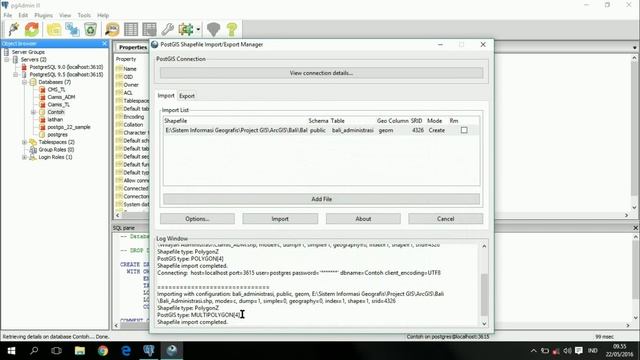Open the Edit menu
Image resolution: width=640 pixels, height=360 pixels.
coord(23,15)
